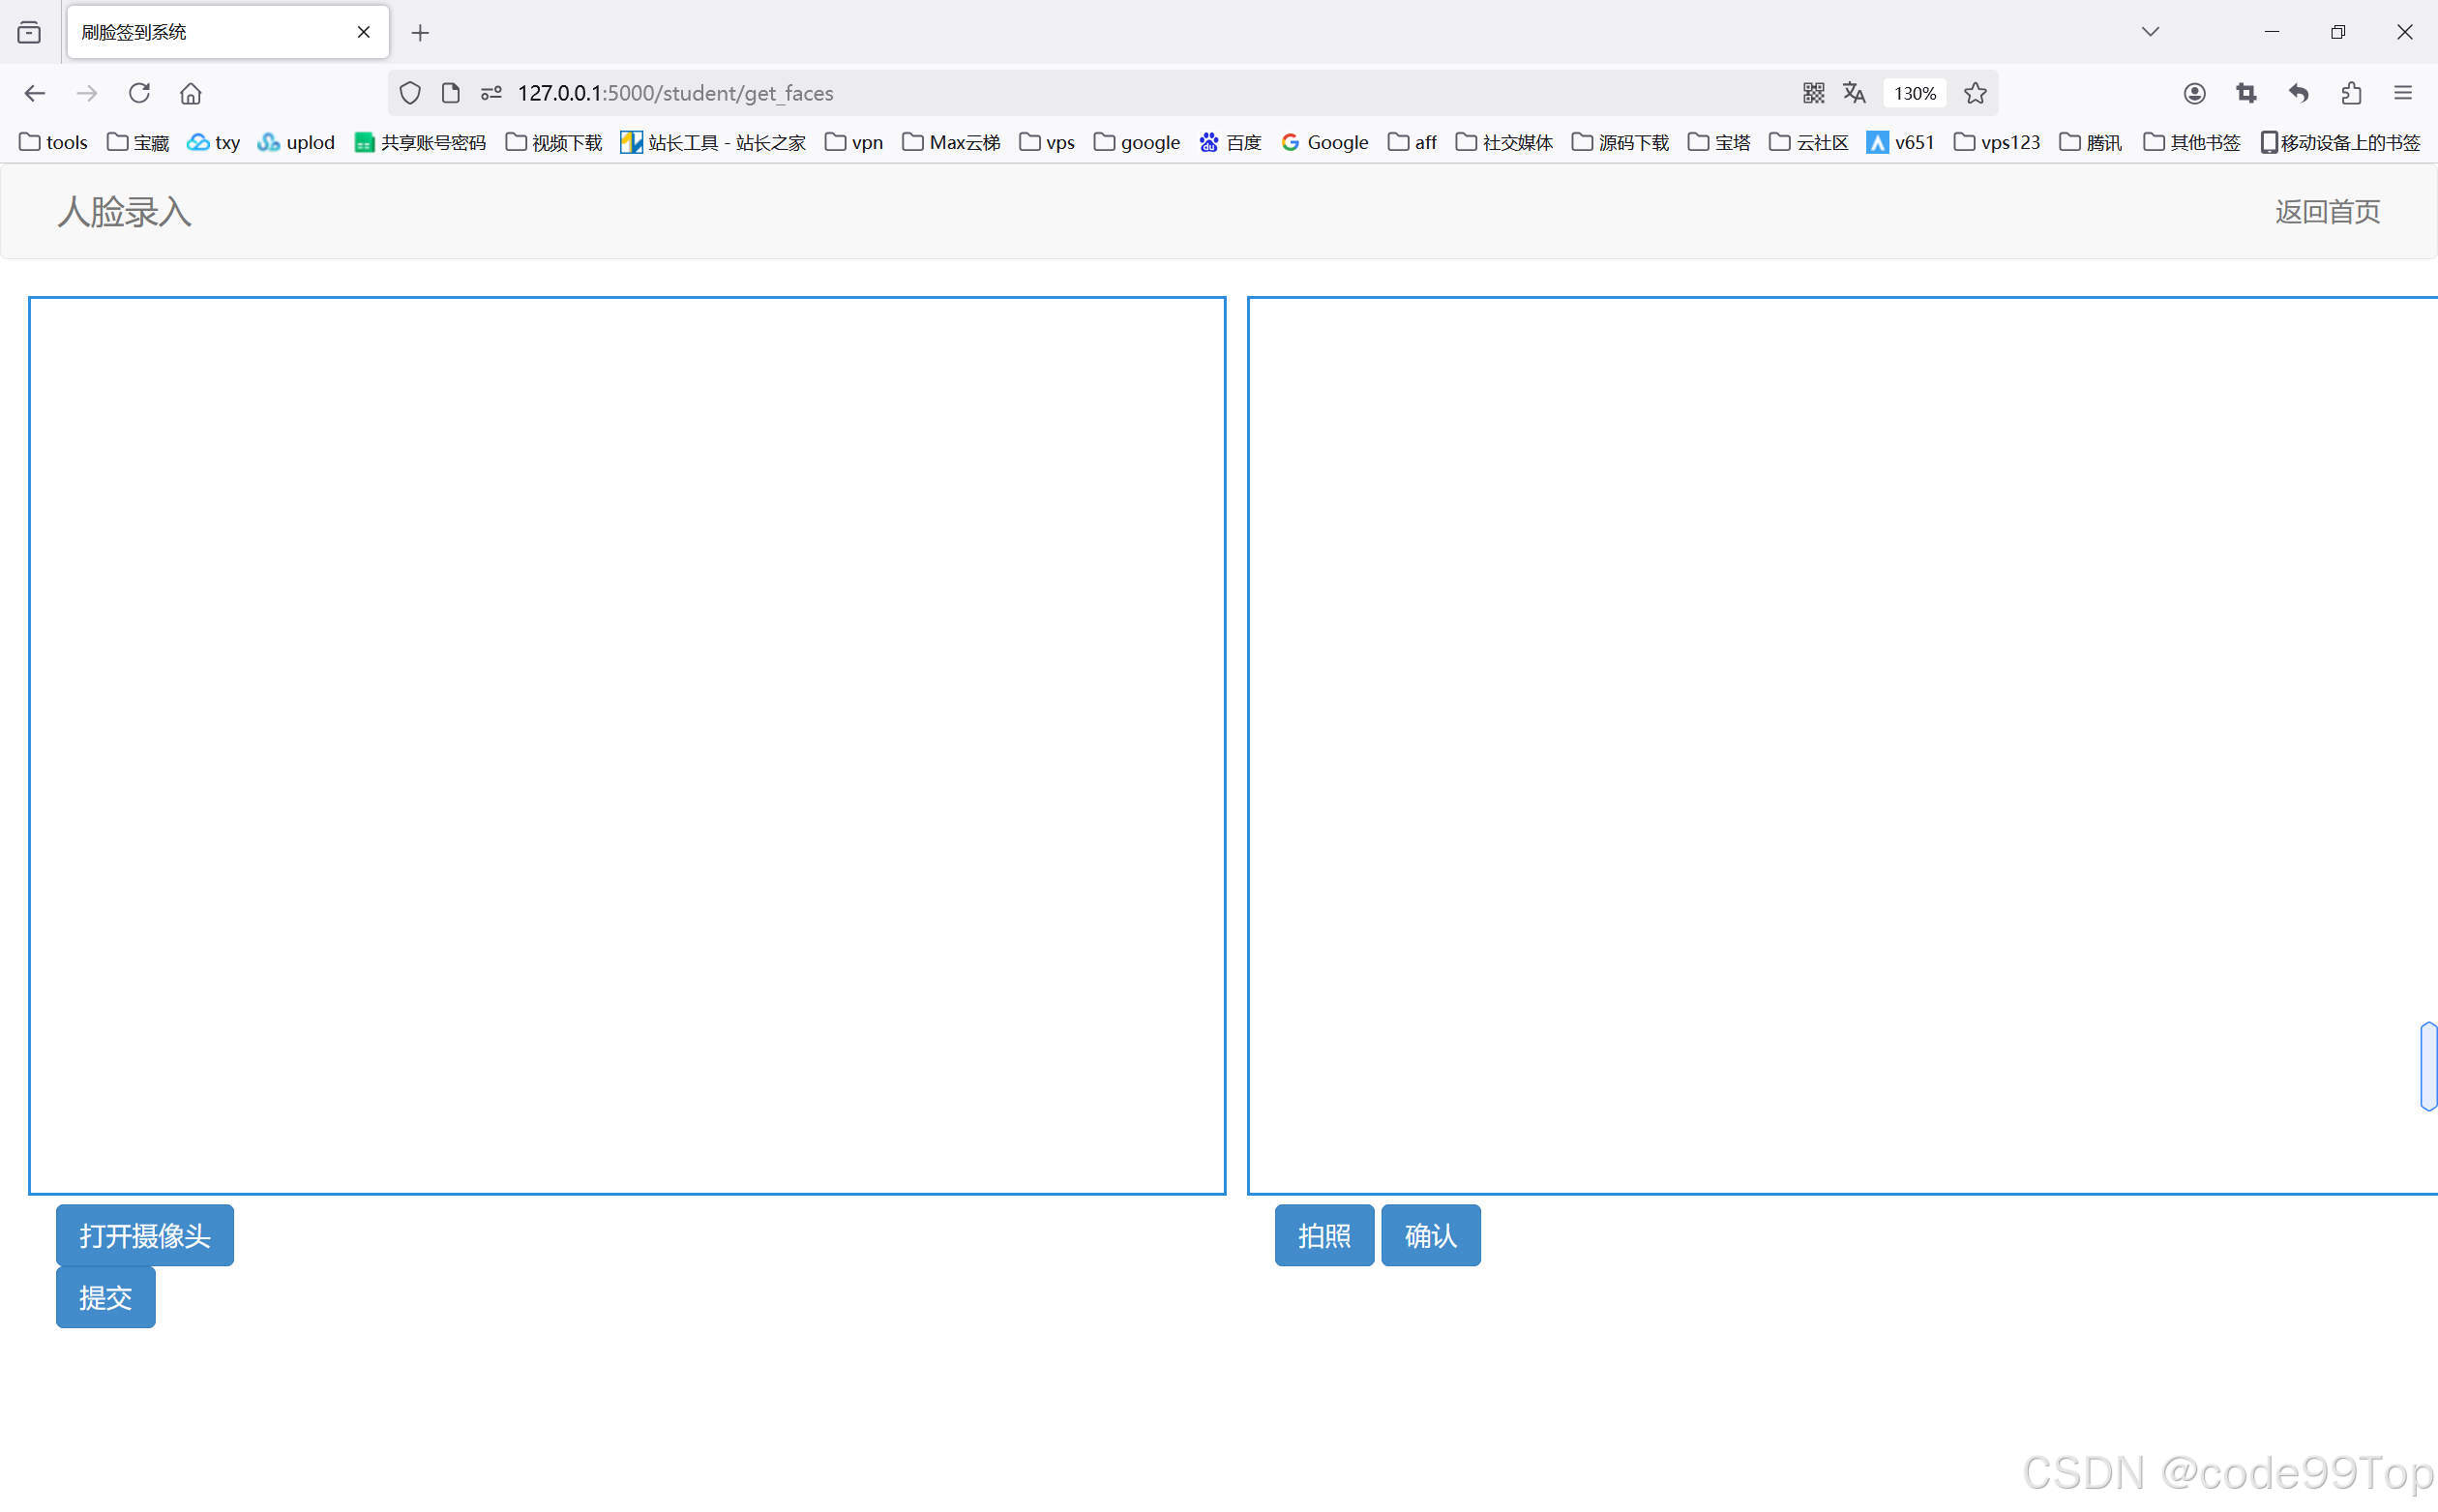The image size is (2438, 1512).
Task: Open the 云社区 bookmark folder
Action: click(1808, 142)
